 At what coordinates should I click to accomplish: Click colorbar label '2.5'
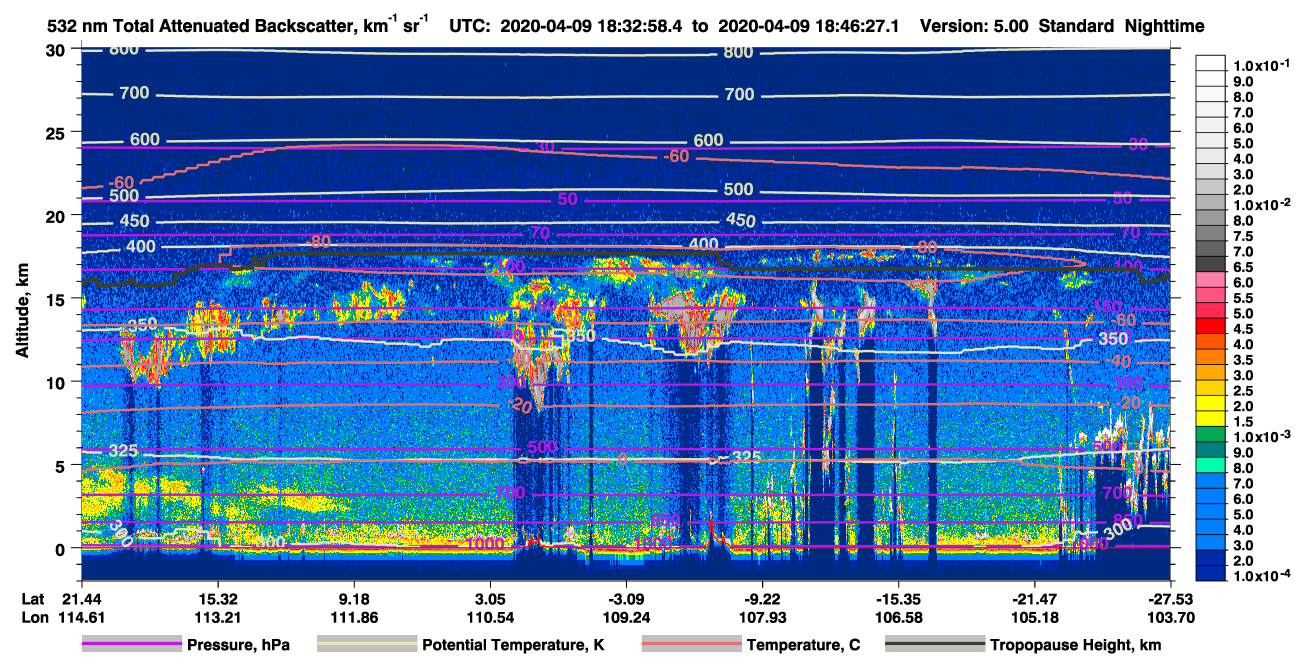[x=1245, y=391]
